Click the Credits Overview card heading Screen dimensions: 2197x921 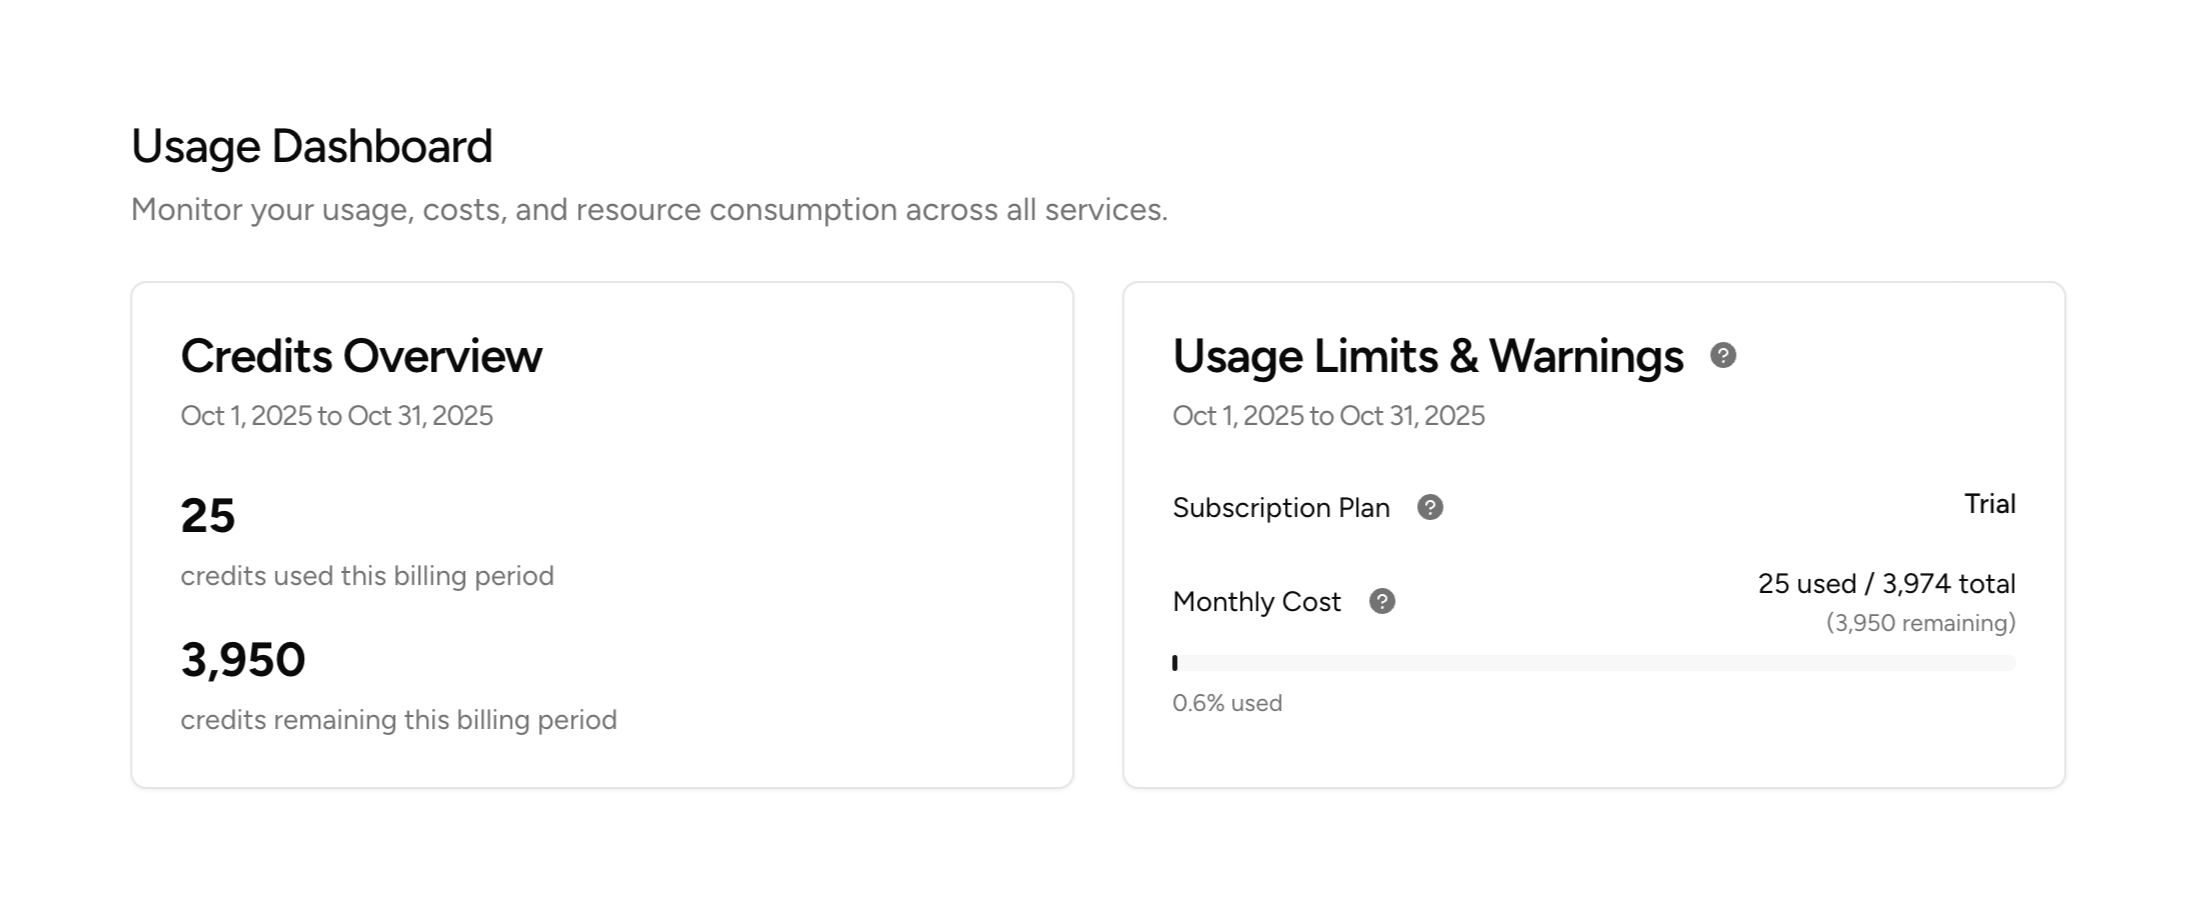[361, 356]
